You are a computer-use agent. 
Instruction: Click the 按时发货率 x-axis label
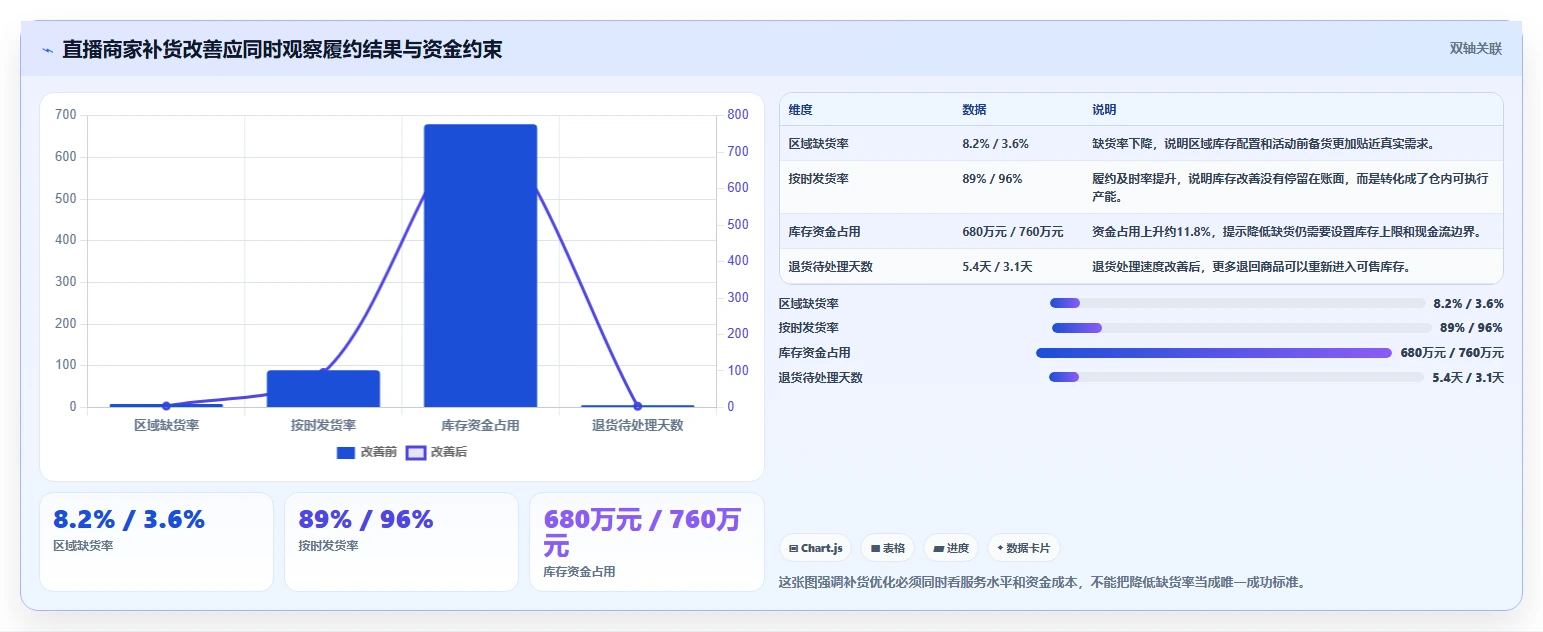coord(323,426)
